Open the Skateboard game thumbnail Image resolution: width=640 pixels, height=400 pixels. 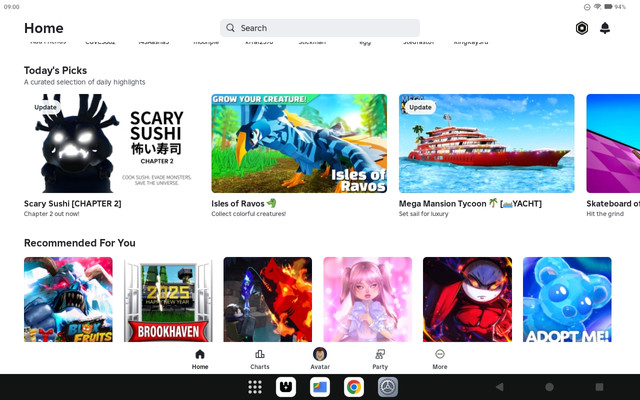point(613,143)
